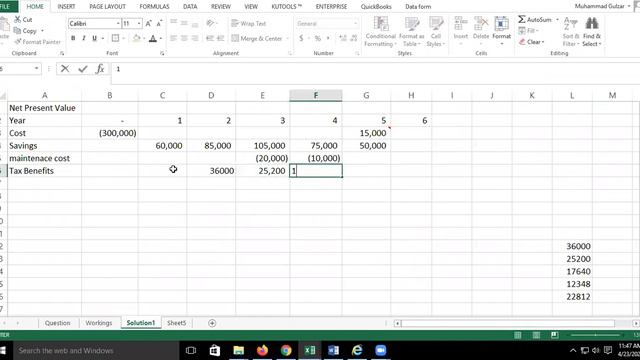Add a new sheet with plus button
The image size is (640, 360).
tap(212, 323)
